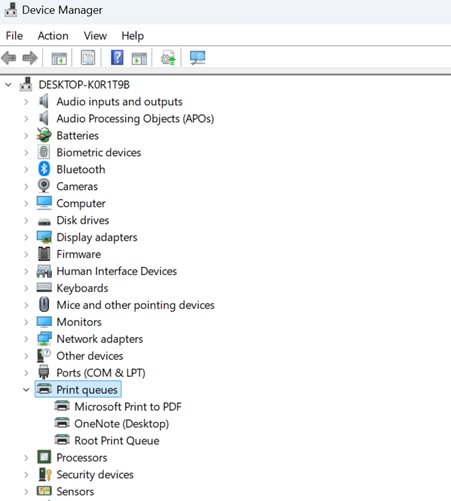Select the Cameras tree item
The width and height of the screenshot is (451, 501).
pos(77,186)
